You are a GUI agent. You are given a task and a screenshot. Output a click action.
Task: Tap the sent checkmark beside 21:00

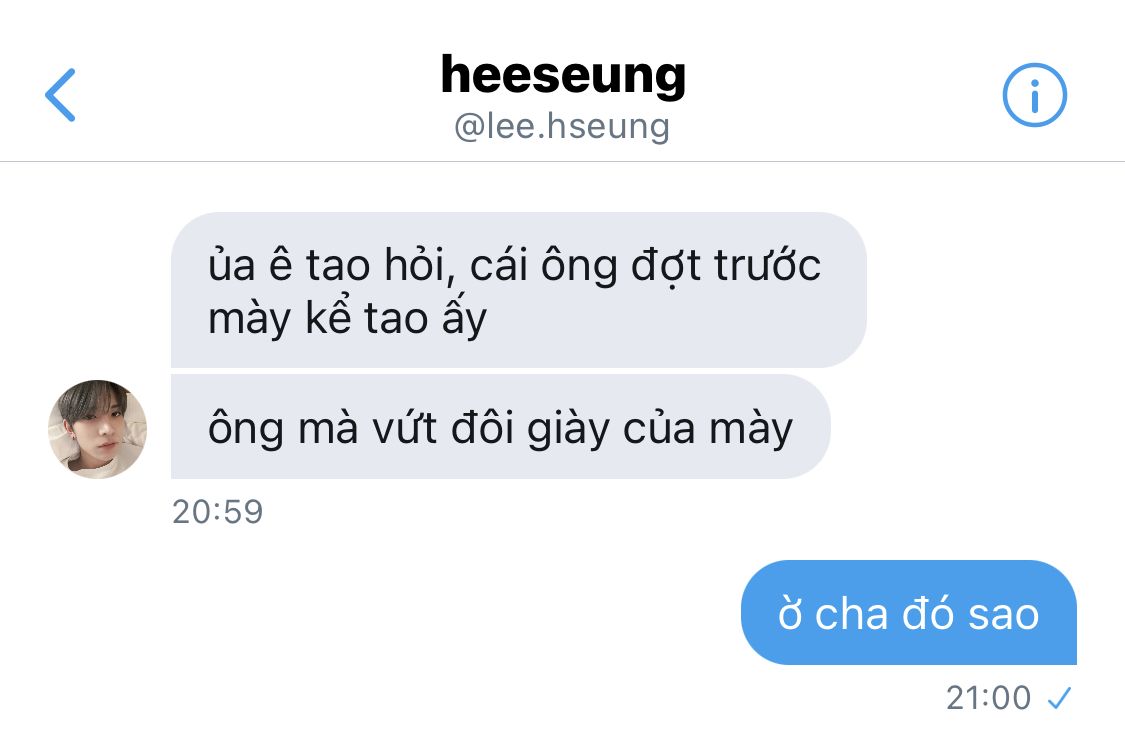click(1059, 697)
